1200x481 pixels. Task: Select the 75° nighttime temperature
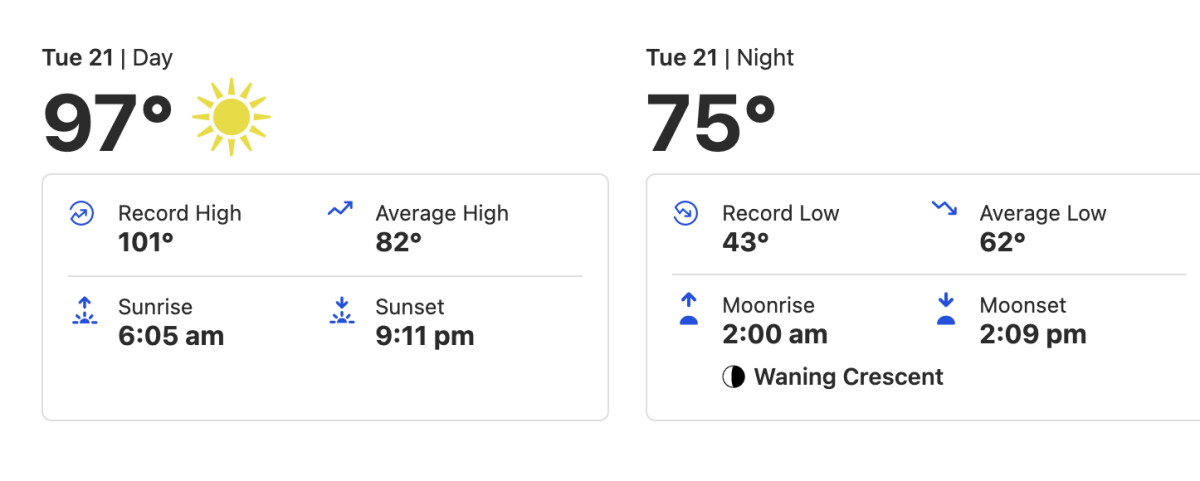pos(712,122)
